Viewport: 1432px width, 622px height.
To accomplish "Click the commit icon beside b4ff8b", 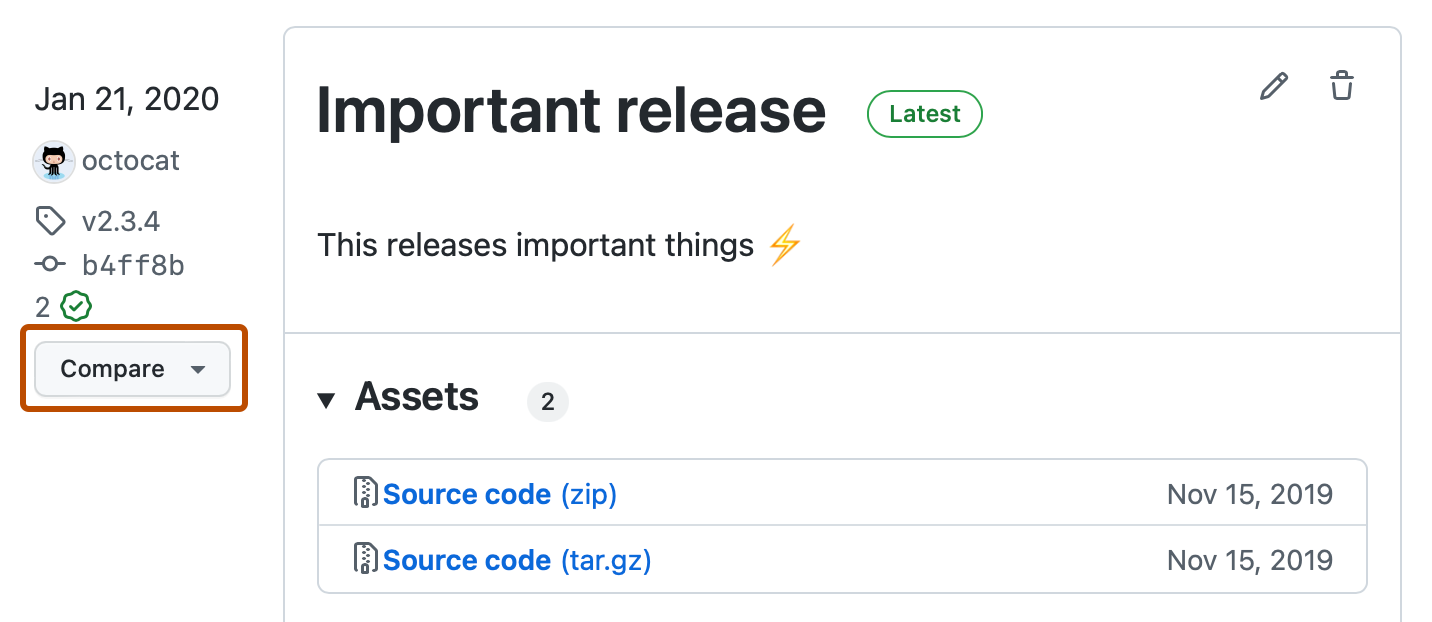I will coord(50,266).
